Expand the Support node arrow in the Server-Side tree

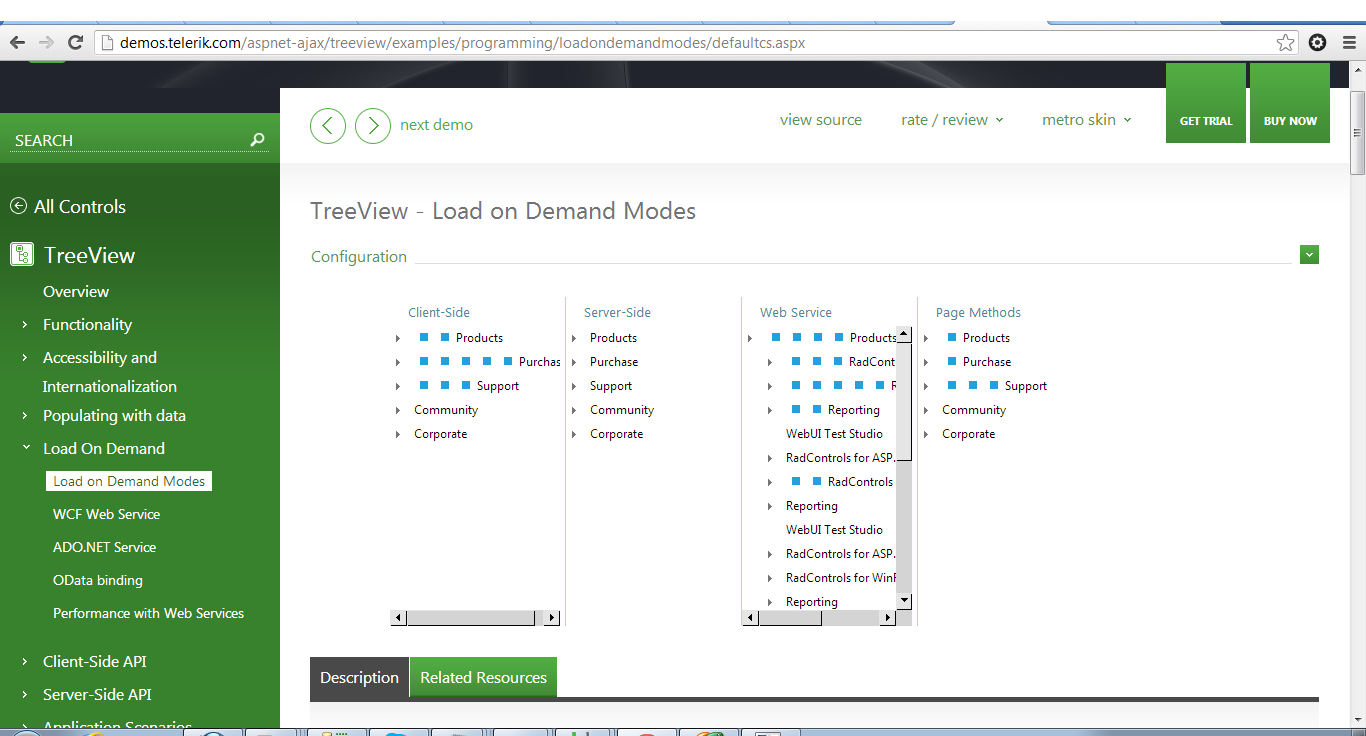click(x=574, y=386)
